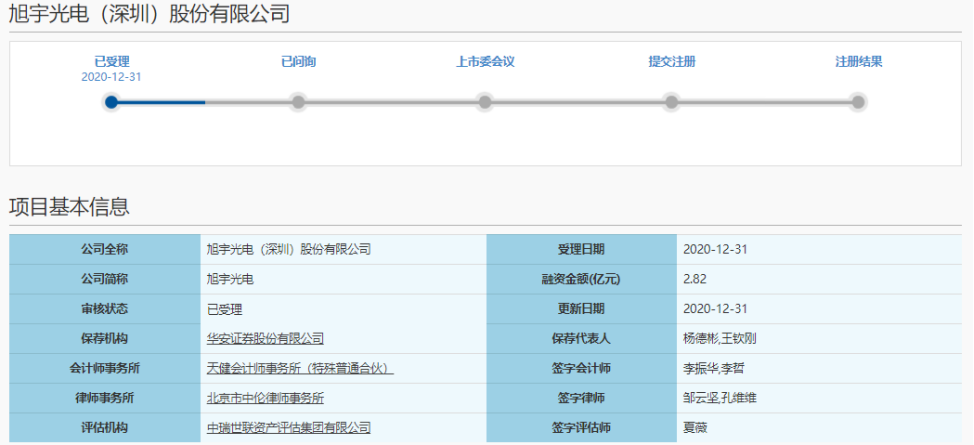This screenshot has width=974, height=445.
Task: Click the 已问询 progress step marker
Action: (x=298, y=103)
